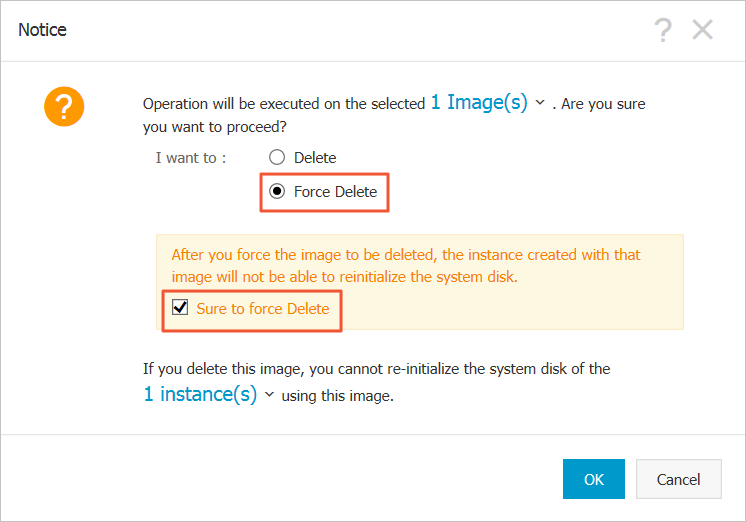Click the 'Operation will be executed' text
The height and width of the screenshot is (522, 746).
pos(284,104)
